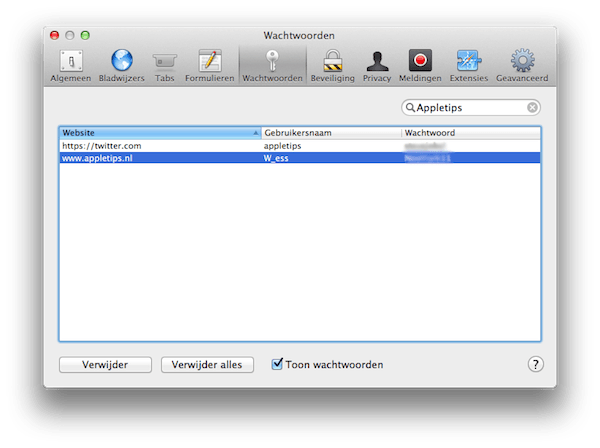Close the Wachtwoorden window with red button
This screenshot has height=448, width=600.
(55, 36)
